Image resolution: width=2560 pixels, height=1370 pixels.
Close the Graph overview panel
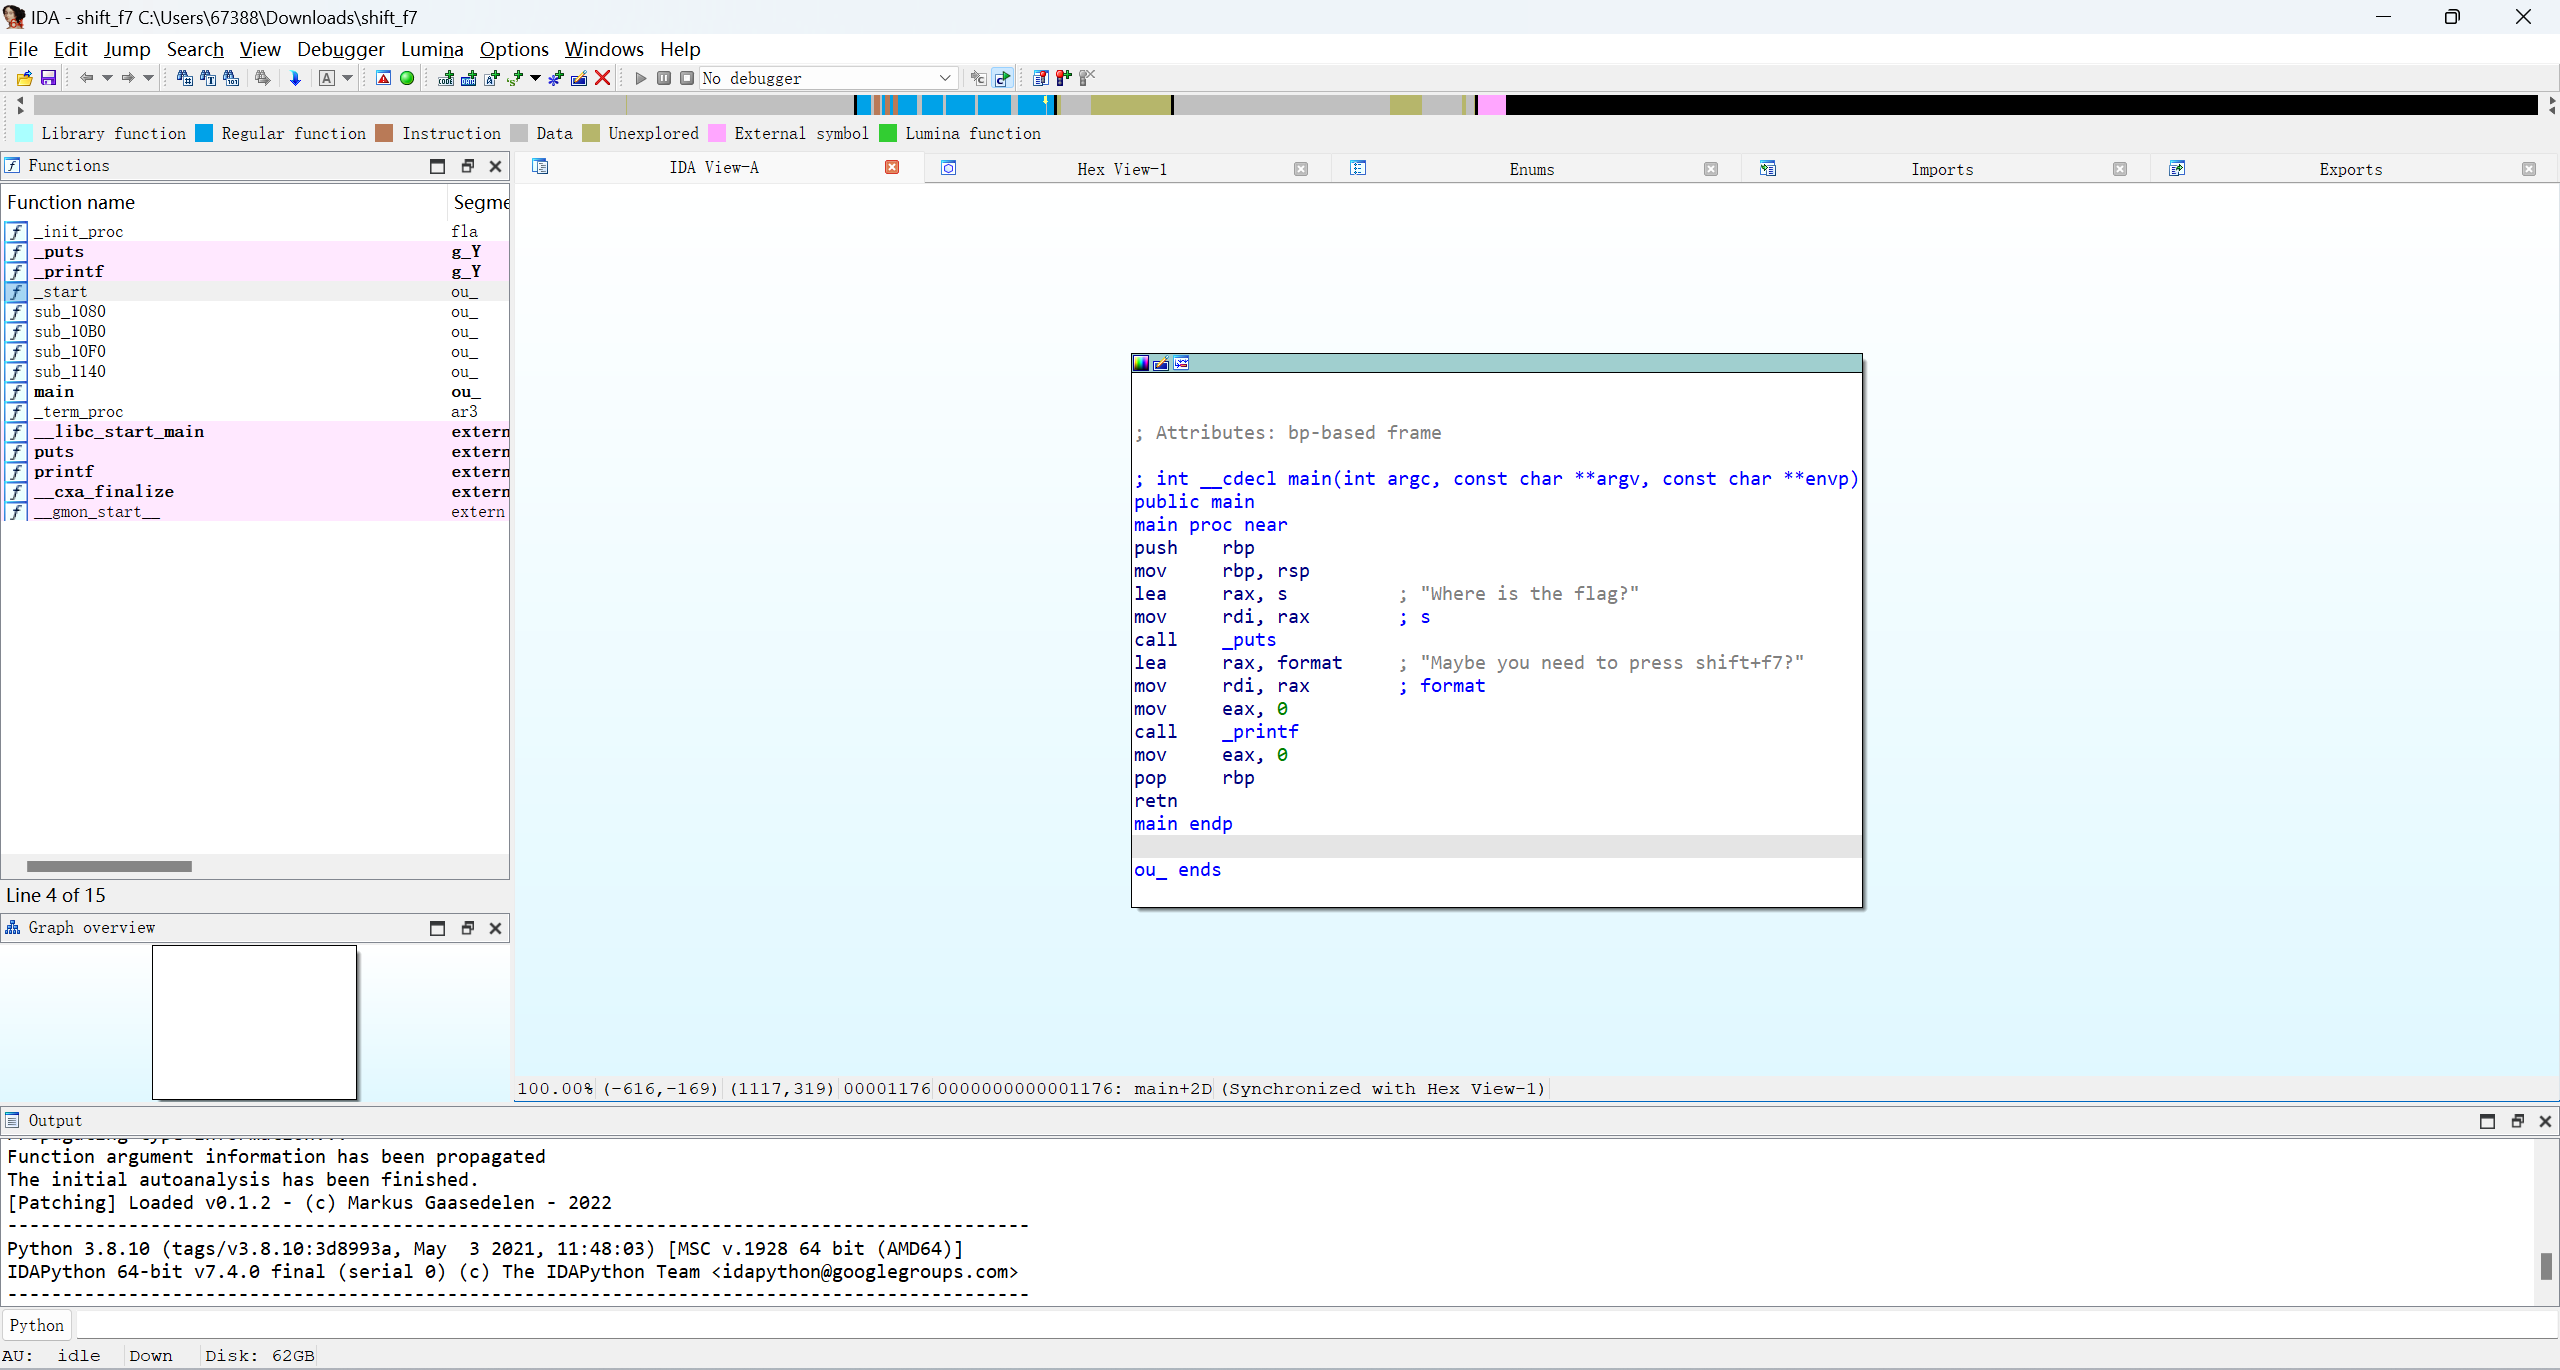click(x=495, y=928)
